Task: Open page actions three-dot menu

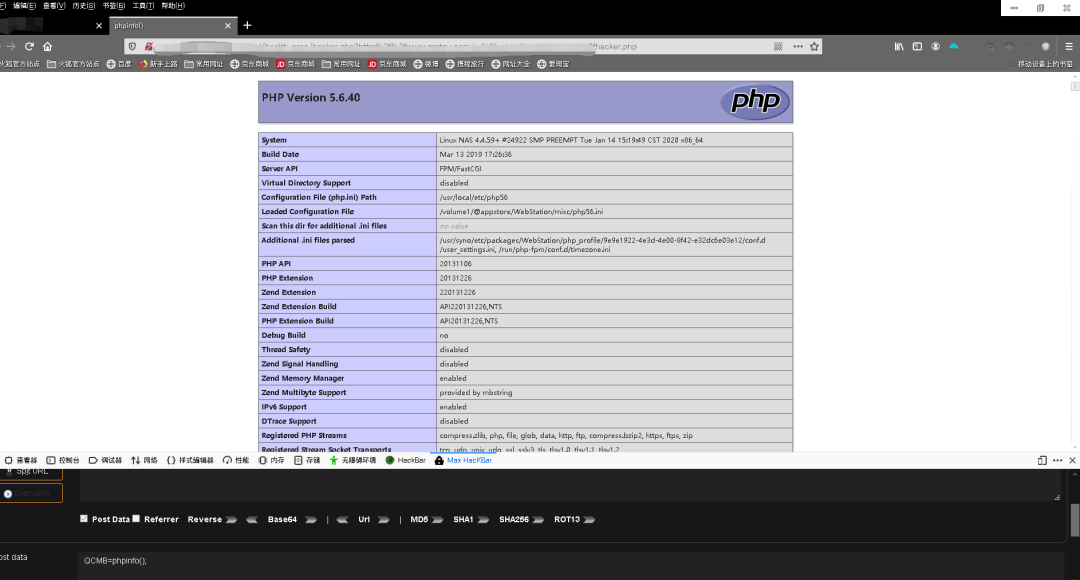Action: [797, 46]
